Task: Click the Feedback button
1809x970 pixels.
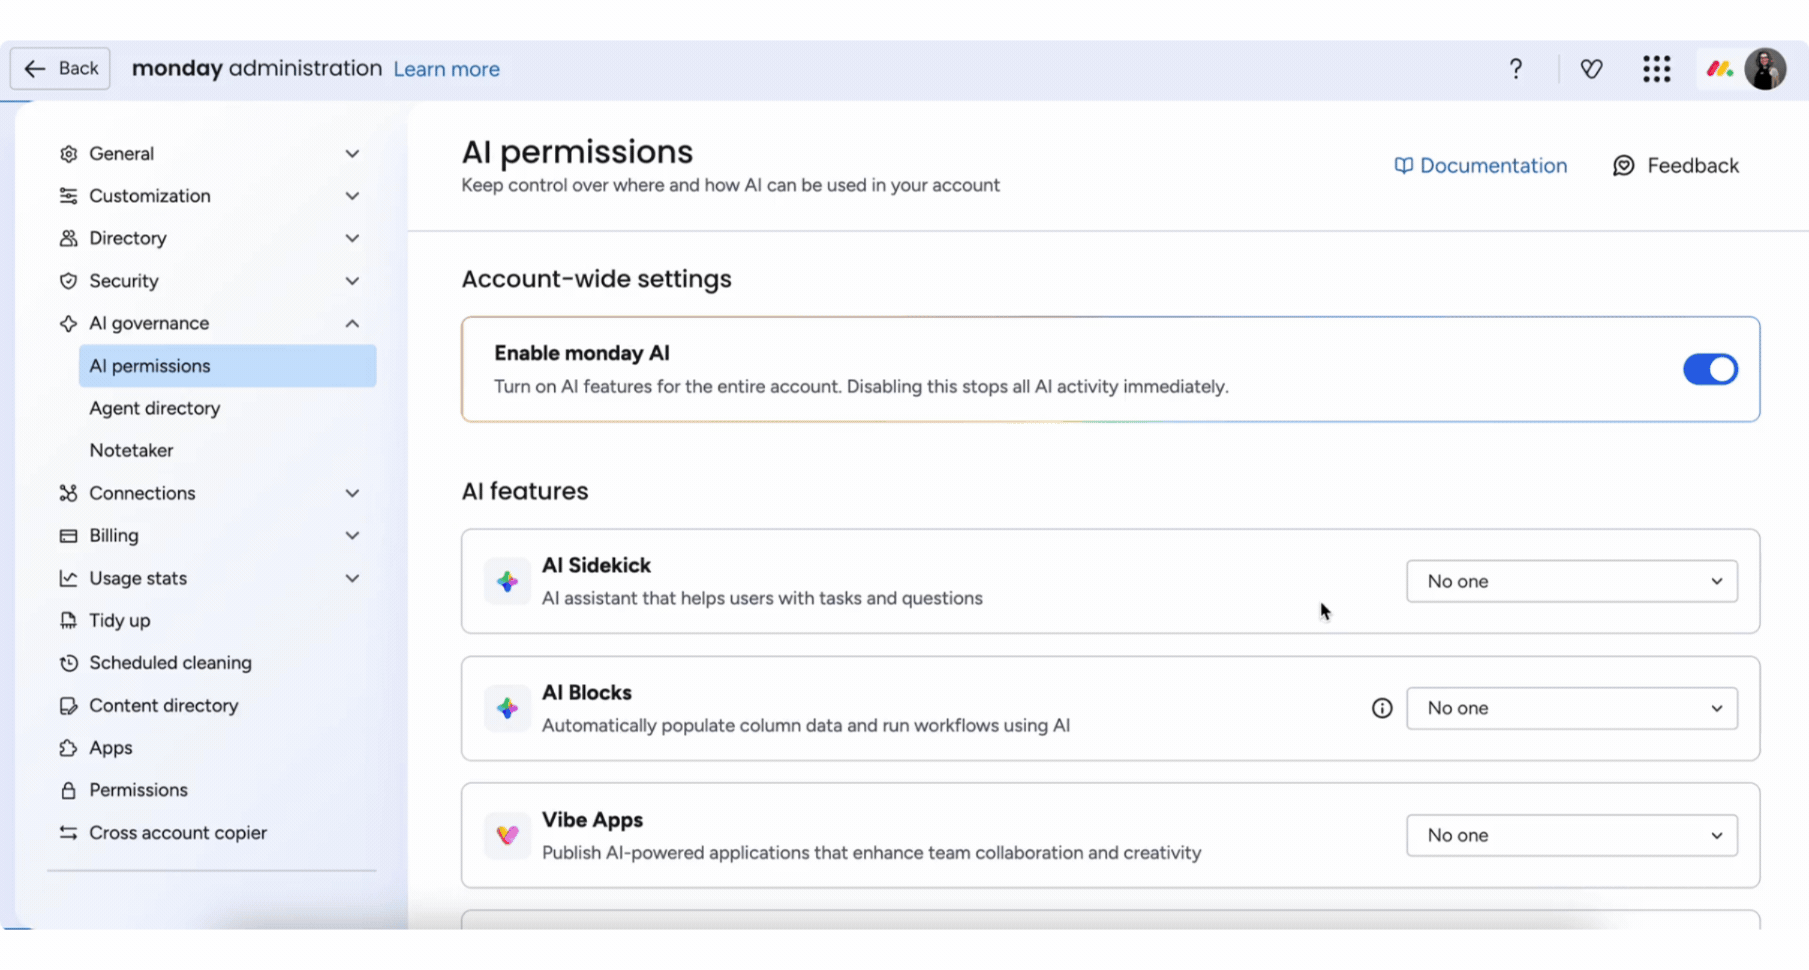Action: coord(1676,166)
